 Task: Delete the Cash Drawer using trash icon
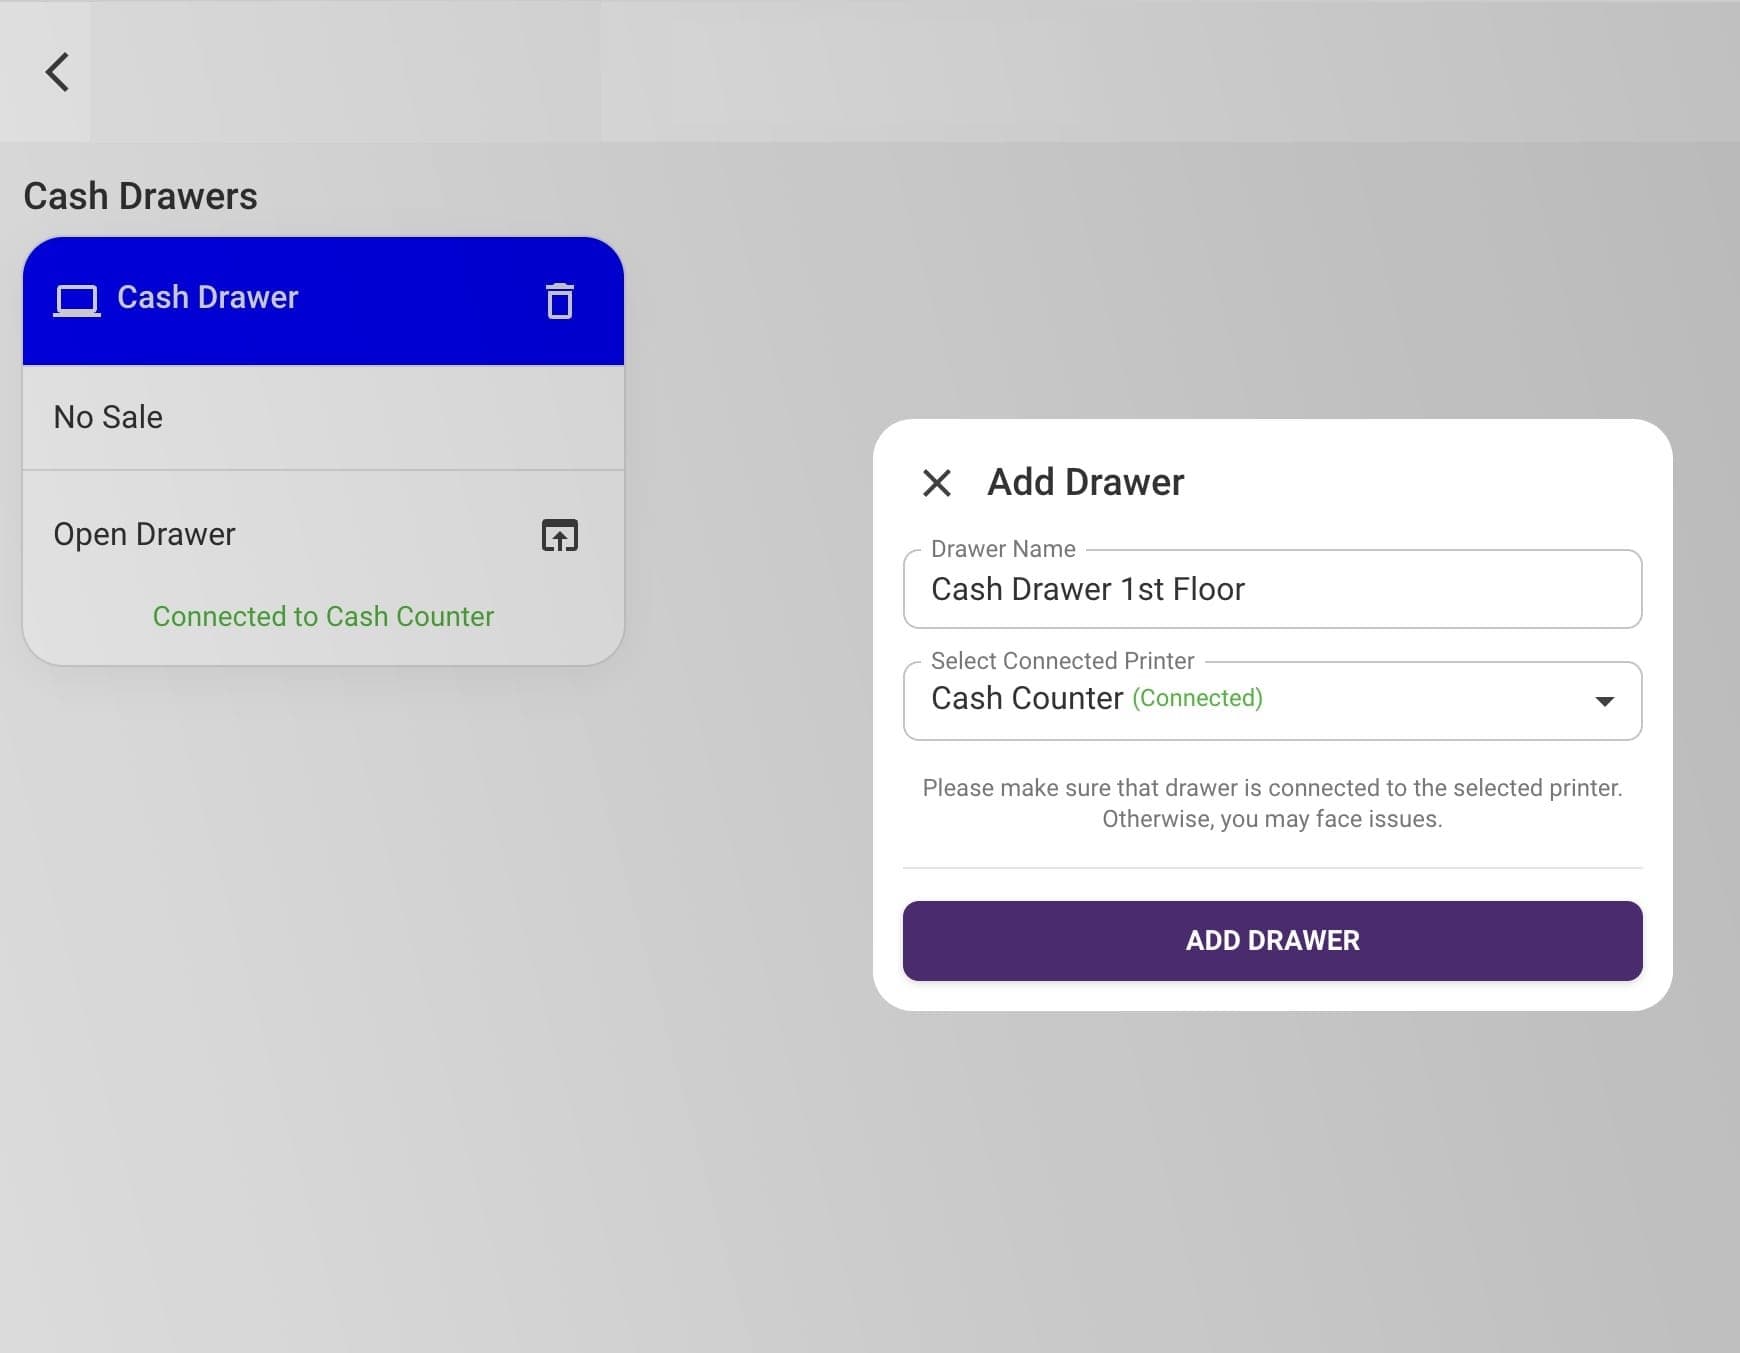[560, 301]
